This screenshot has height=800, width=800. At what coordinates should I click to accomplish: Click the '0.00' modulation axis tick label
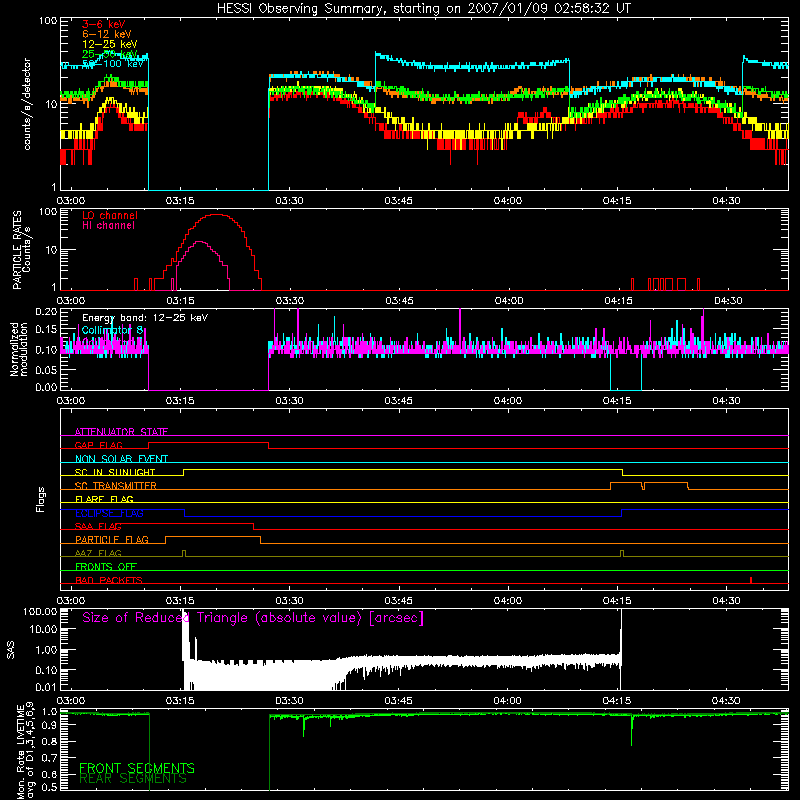pyautogui.click(x=46, y=387)
